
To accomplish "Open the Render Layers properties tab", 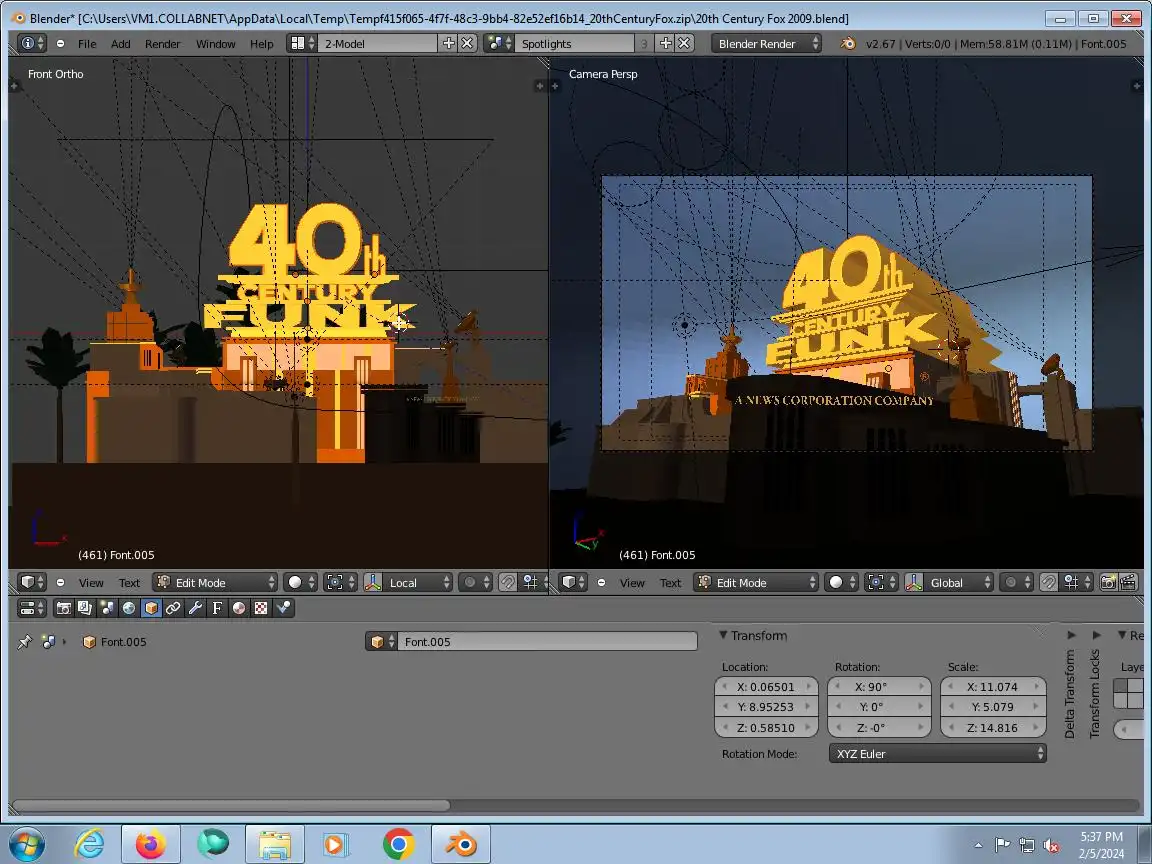I will pyautogui.click(x=84, y=608).
